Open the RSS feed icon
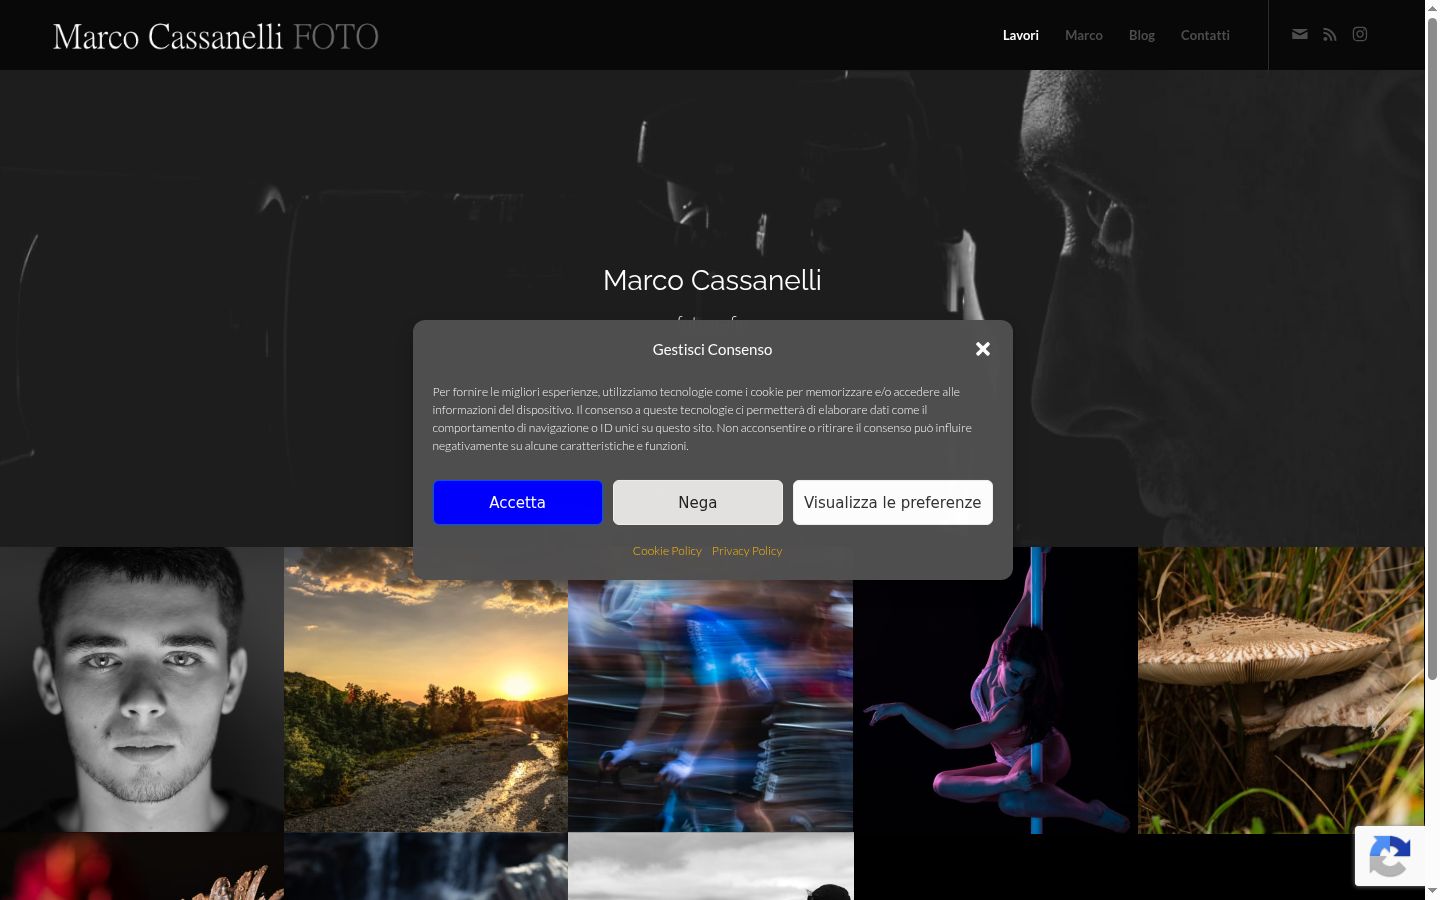Viewport: 1440px width, 900px height. [x=1329, y=34]
